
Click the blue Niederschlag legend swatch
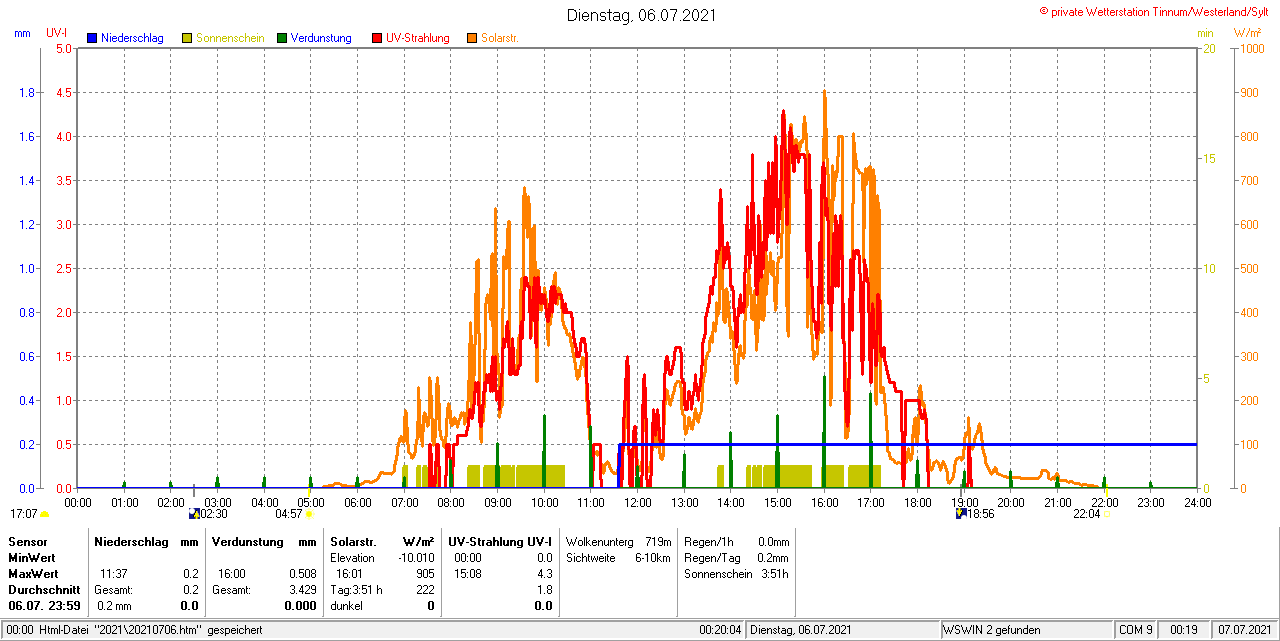(92, 38)
